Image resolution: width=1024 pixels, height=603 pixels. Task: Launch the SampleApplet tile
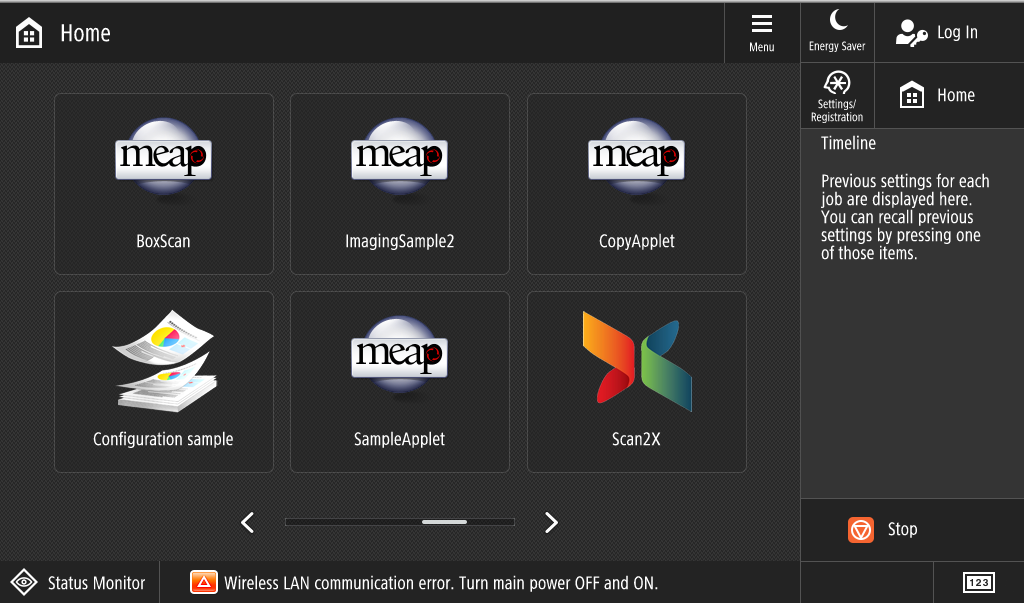[x=399, y=381]
